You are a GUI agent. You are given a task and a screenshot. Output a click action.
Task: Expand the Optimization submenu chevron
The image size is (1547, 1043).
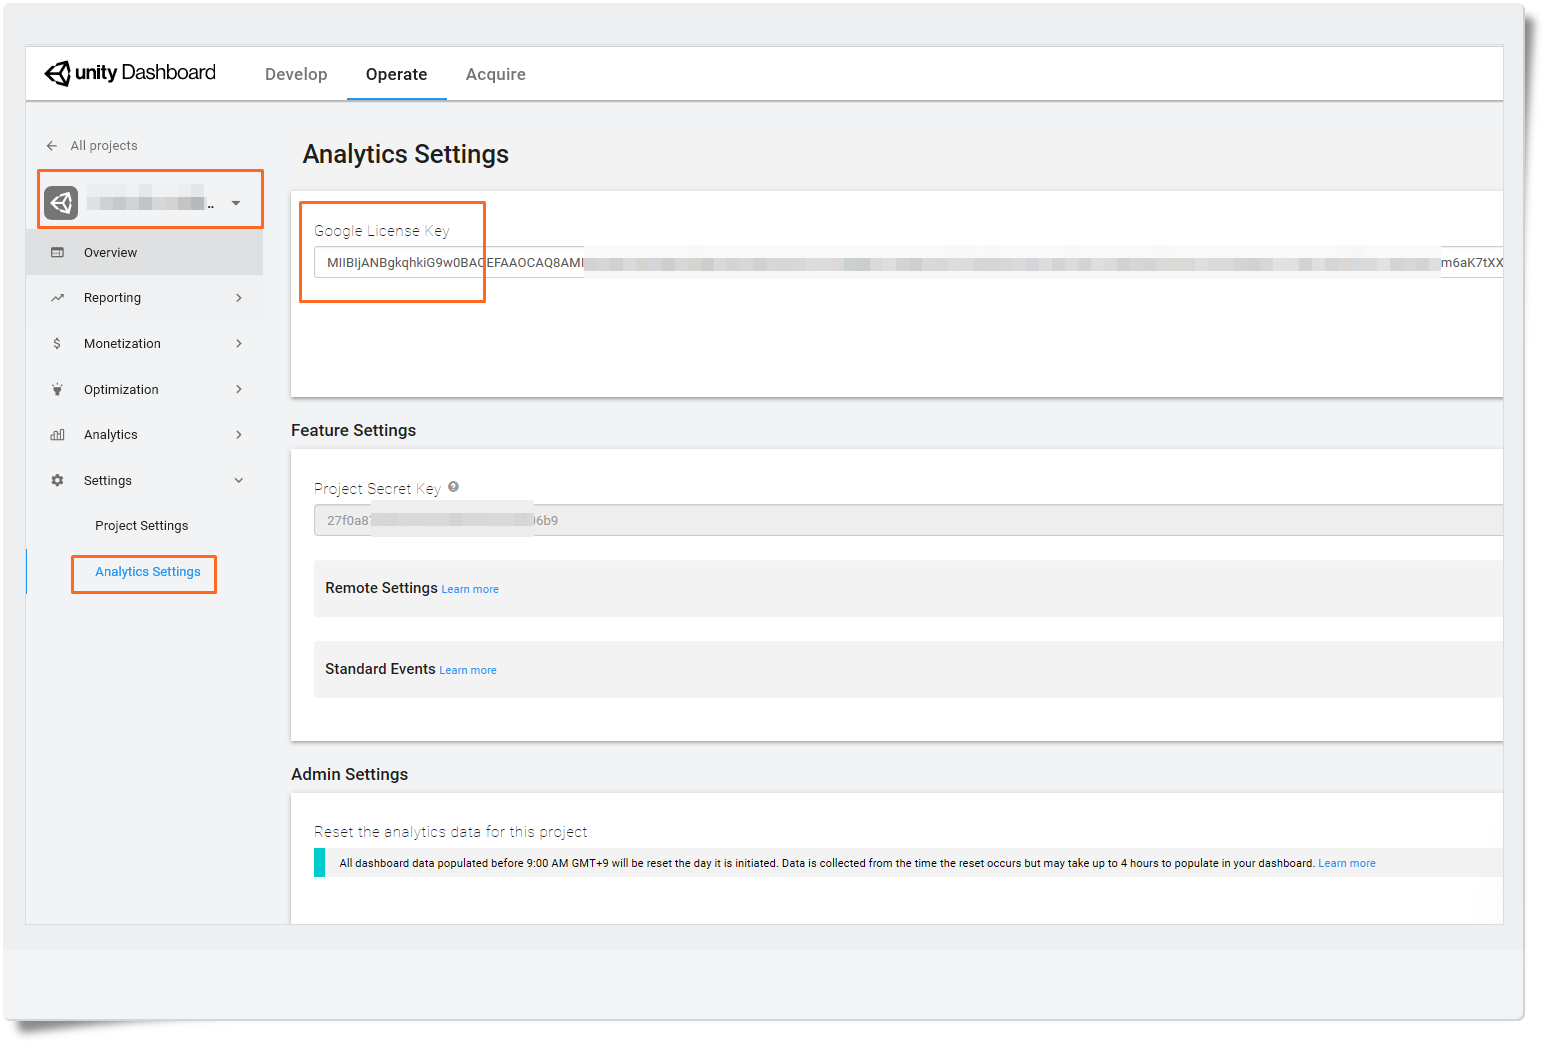[x=239, y=390]
